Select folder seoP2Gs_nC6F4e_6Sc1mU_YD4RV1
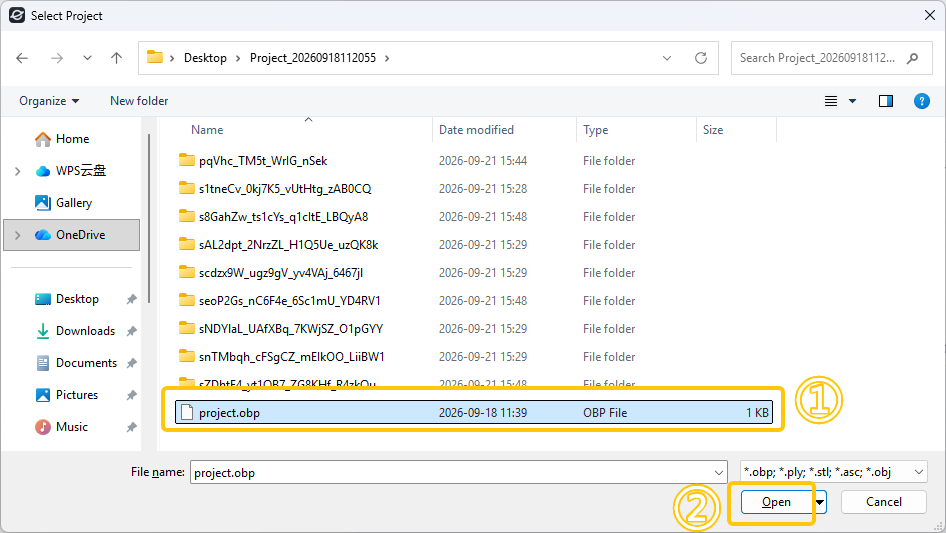The image size is (946, 533). 290,301
